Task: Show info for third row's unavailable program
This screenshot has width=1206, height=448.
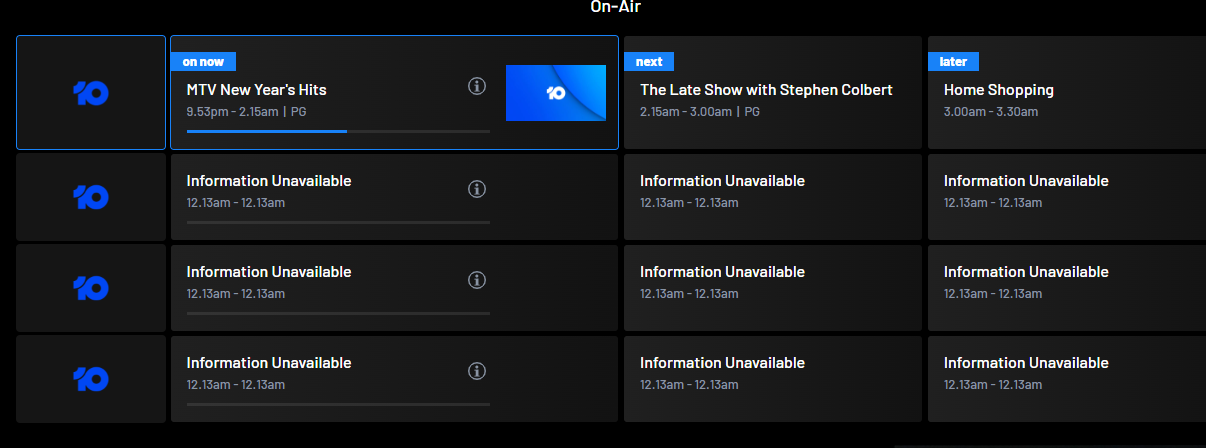Action: [x=477, y=280]
